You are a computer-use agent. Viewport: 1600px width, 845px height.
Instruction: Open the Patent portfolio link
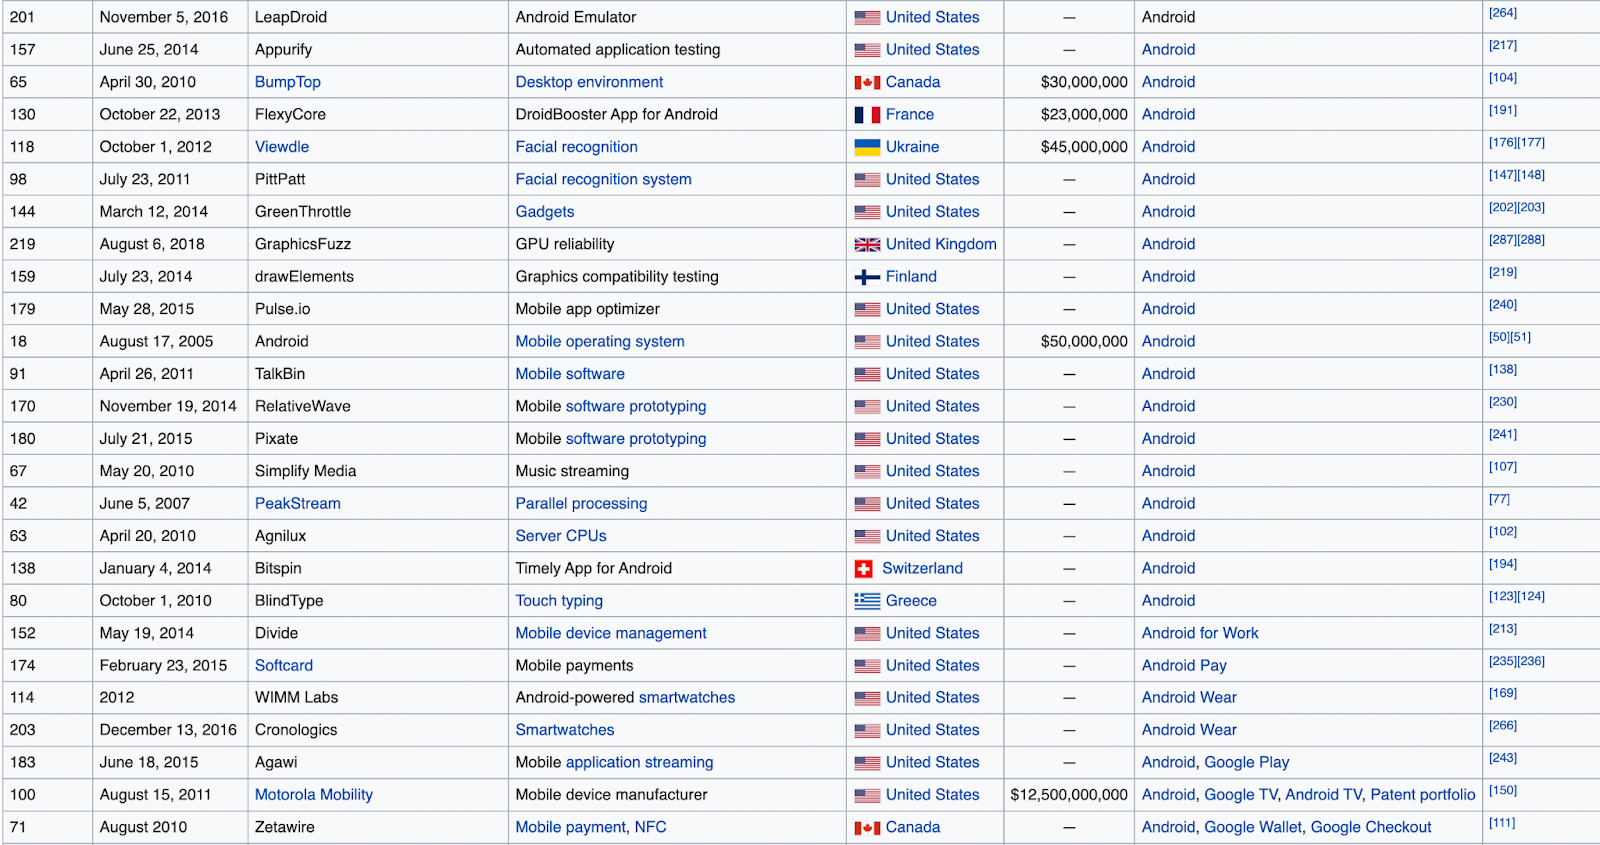point(1423,795)
